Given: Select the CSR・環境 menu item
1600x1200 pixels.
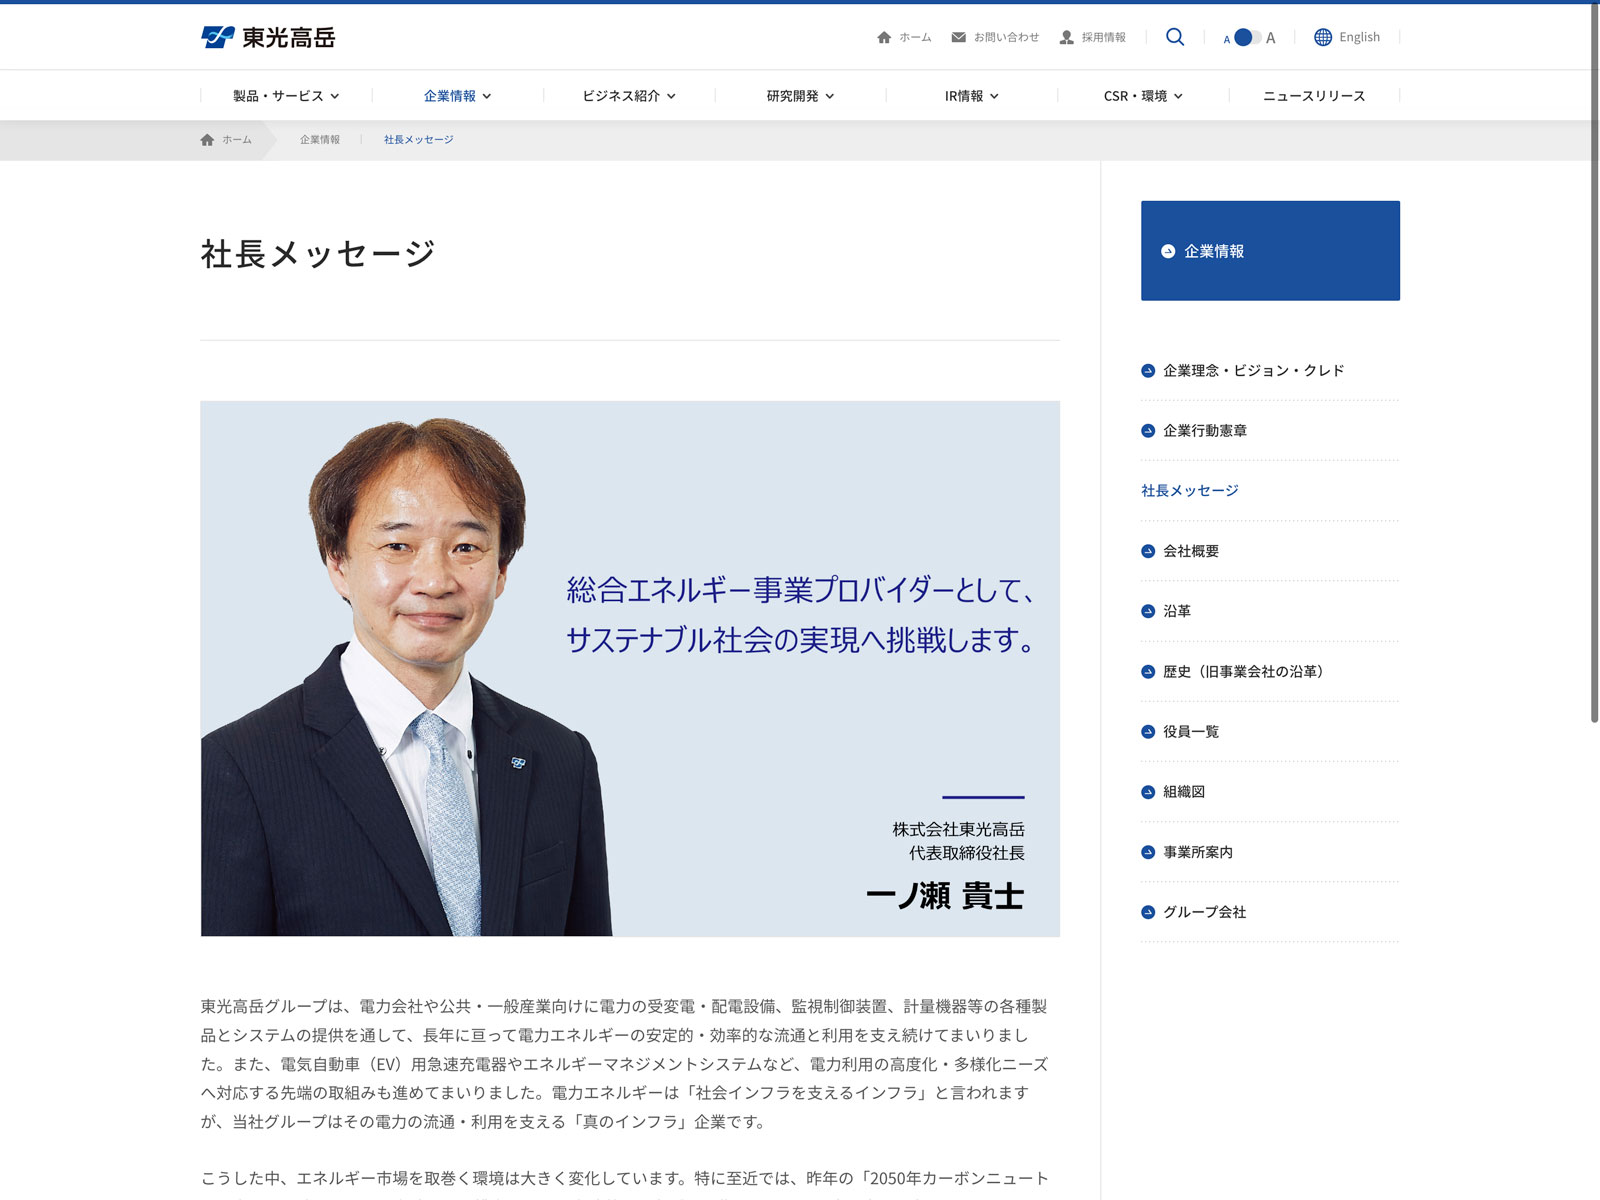Looking at the screenshot, I should click(1143, 96).
